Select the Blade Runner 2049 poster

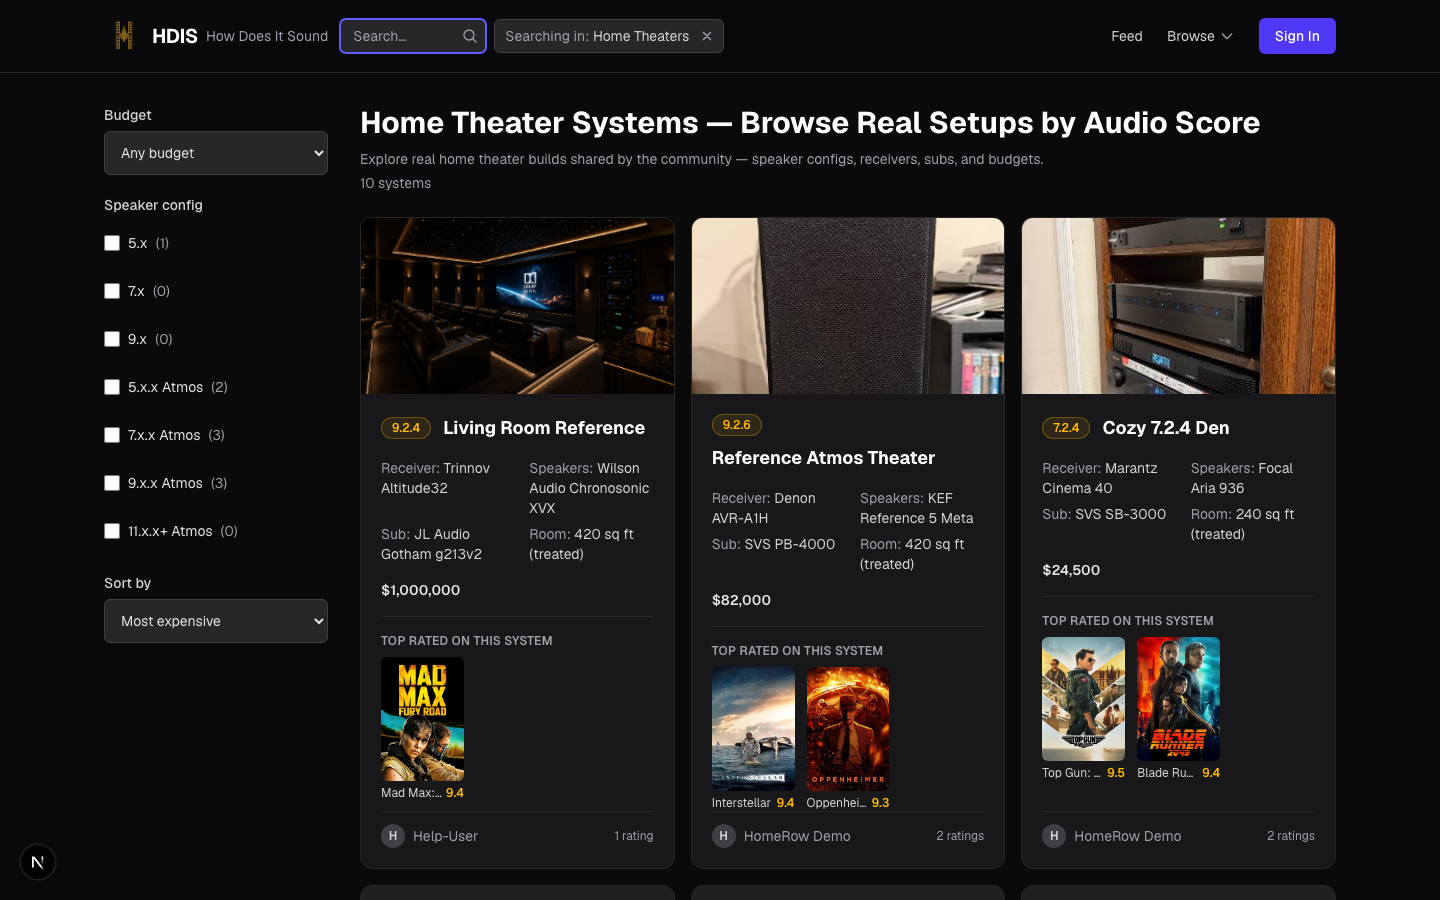coord(1178,699)
